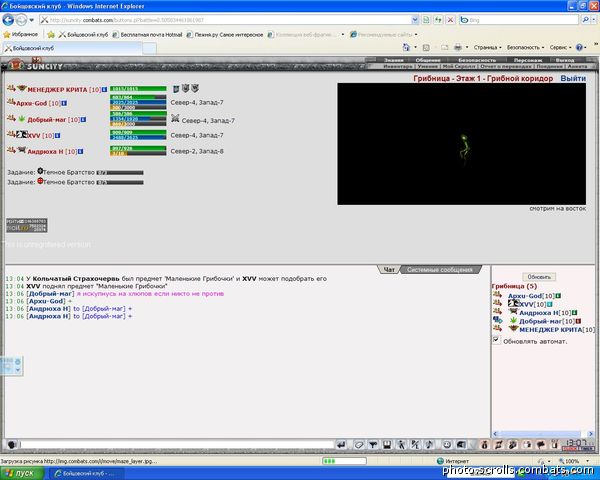Open the smiley emoticons icon

click(447, 444)
